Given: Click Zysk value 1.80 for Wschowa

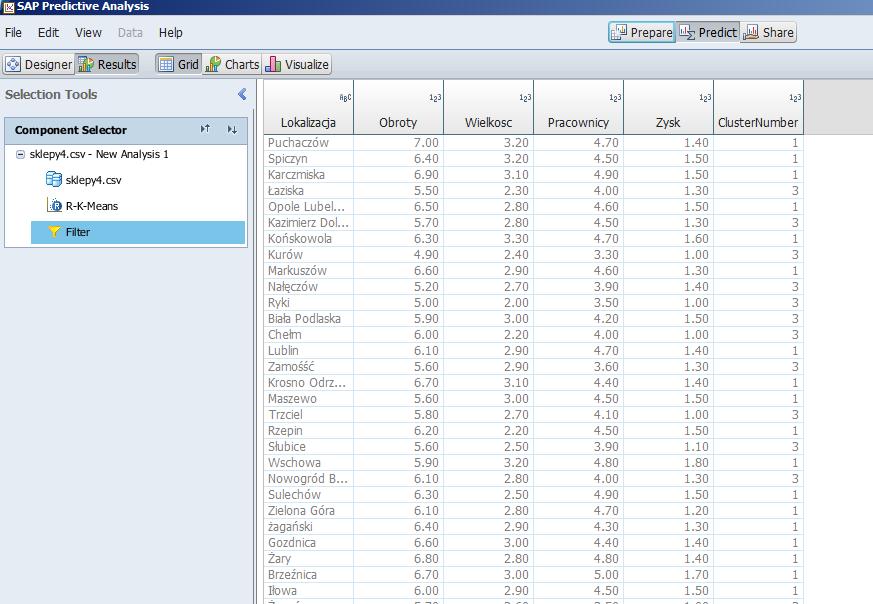Looking at the screenshot, I should [x=669, y=463].
